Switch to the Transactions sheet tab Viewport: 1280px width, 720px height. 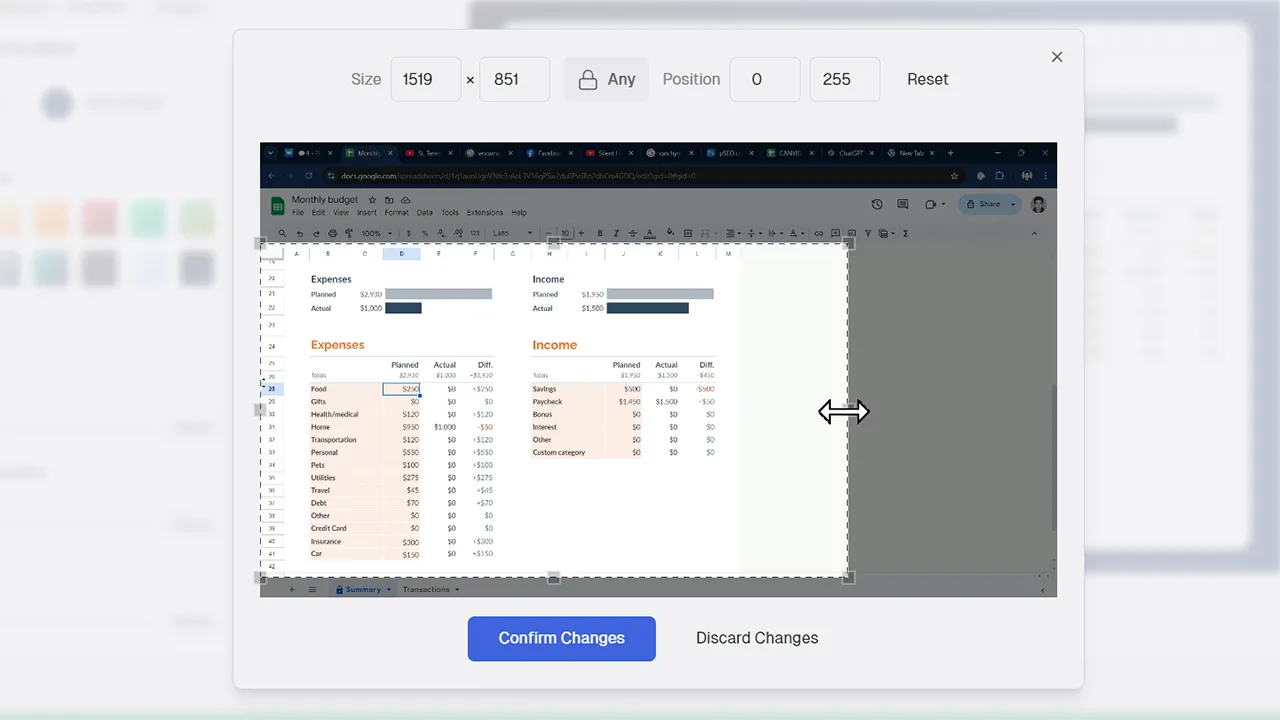click(429, 589)
